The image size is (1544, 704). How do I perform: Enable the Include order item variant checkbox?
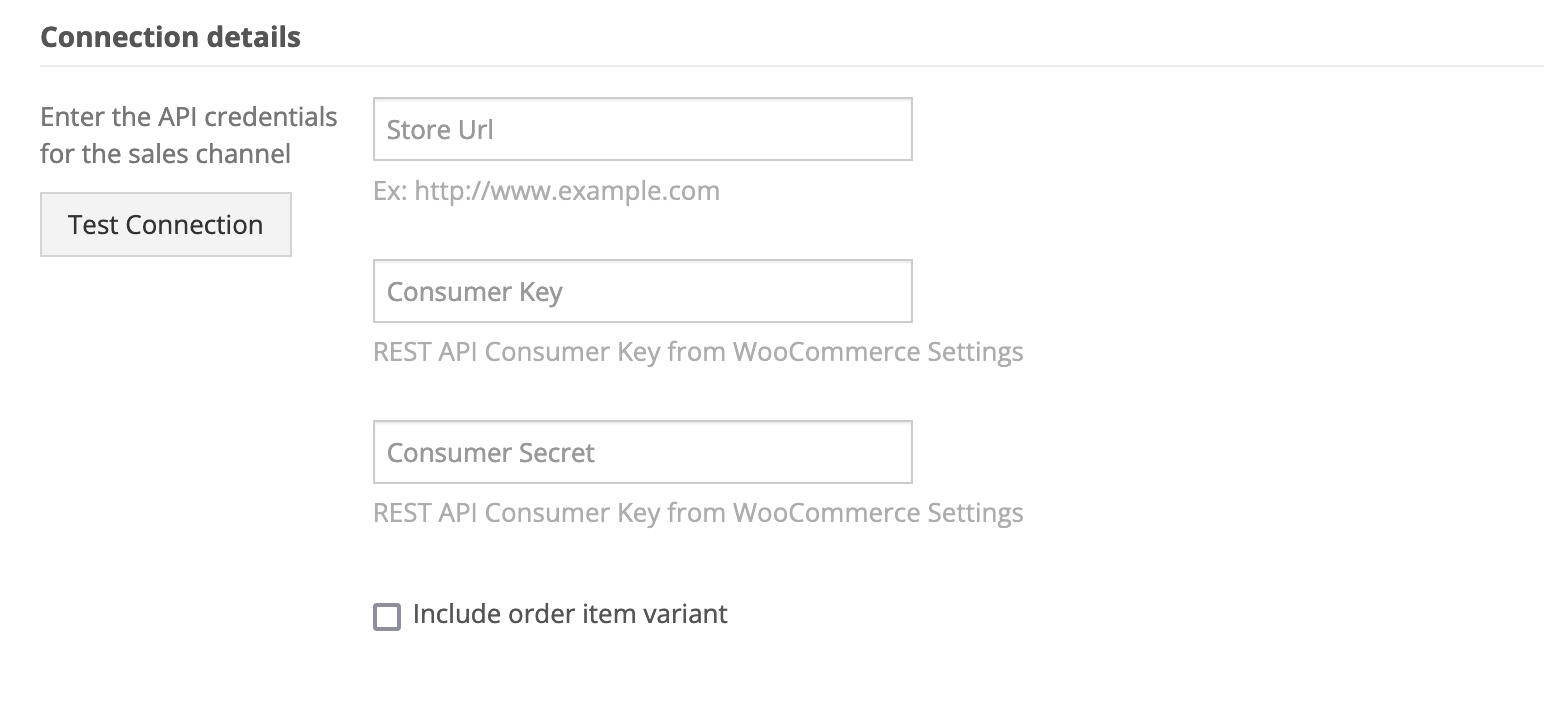pos(387,616)
